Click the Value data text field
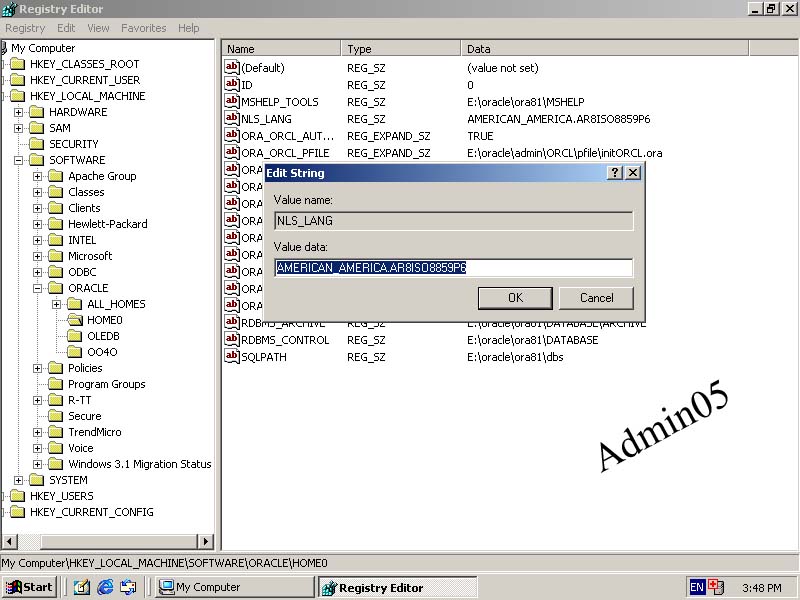 [x=453, y=268]
